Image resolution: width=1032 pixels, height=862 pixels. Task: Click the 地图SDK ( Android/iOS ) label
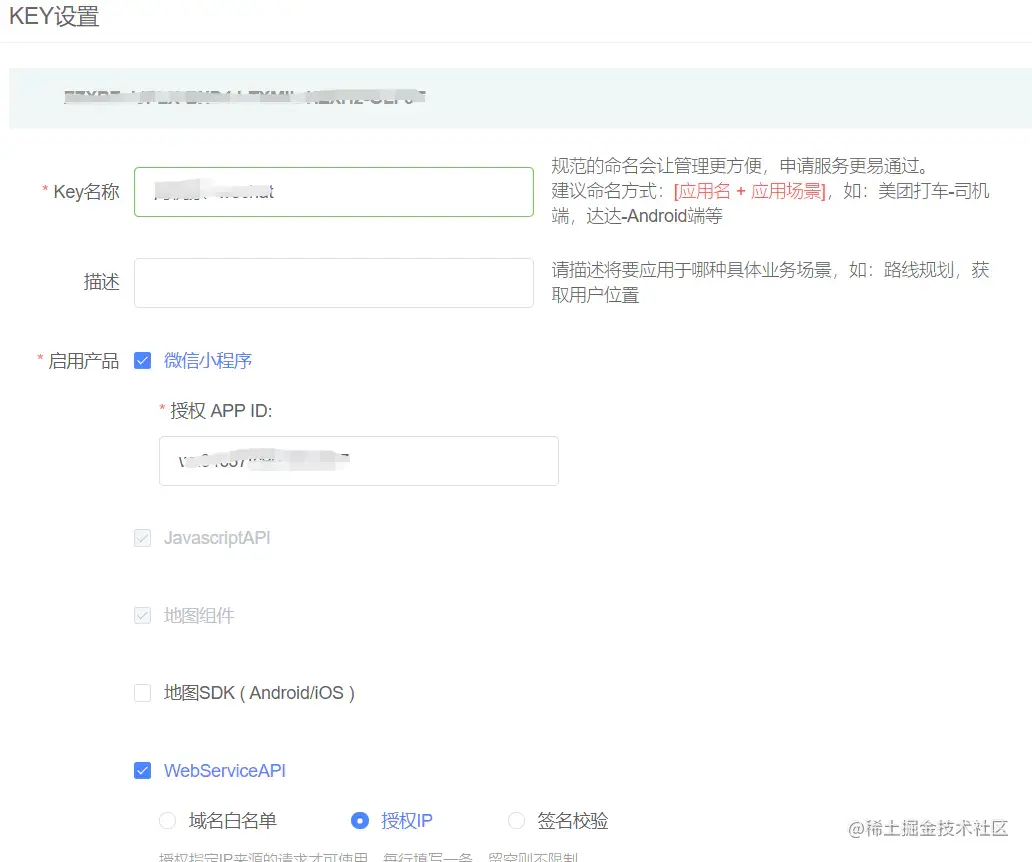point(259,693)
